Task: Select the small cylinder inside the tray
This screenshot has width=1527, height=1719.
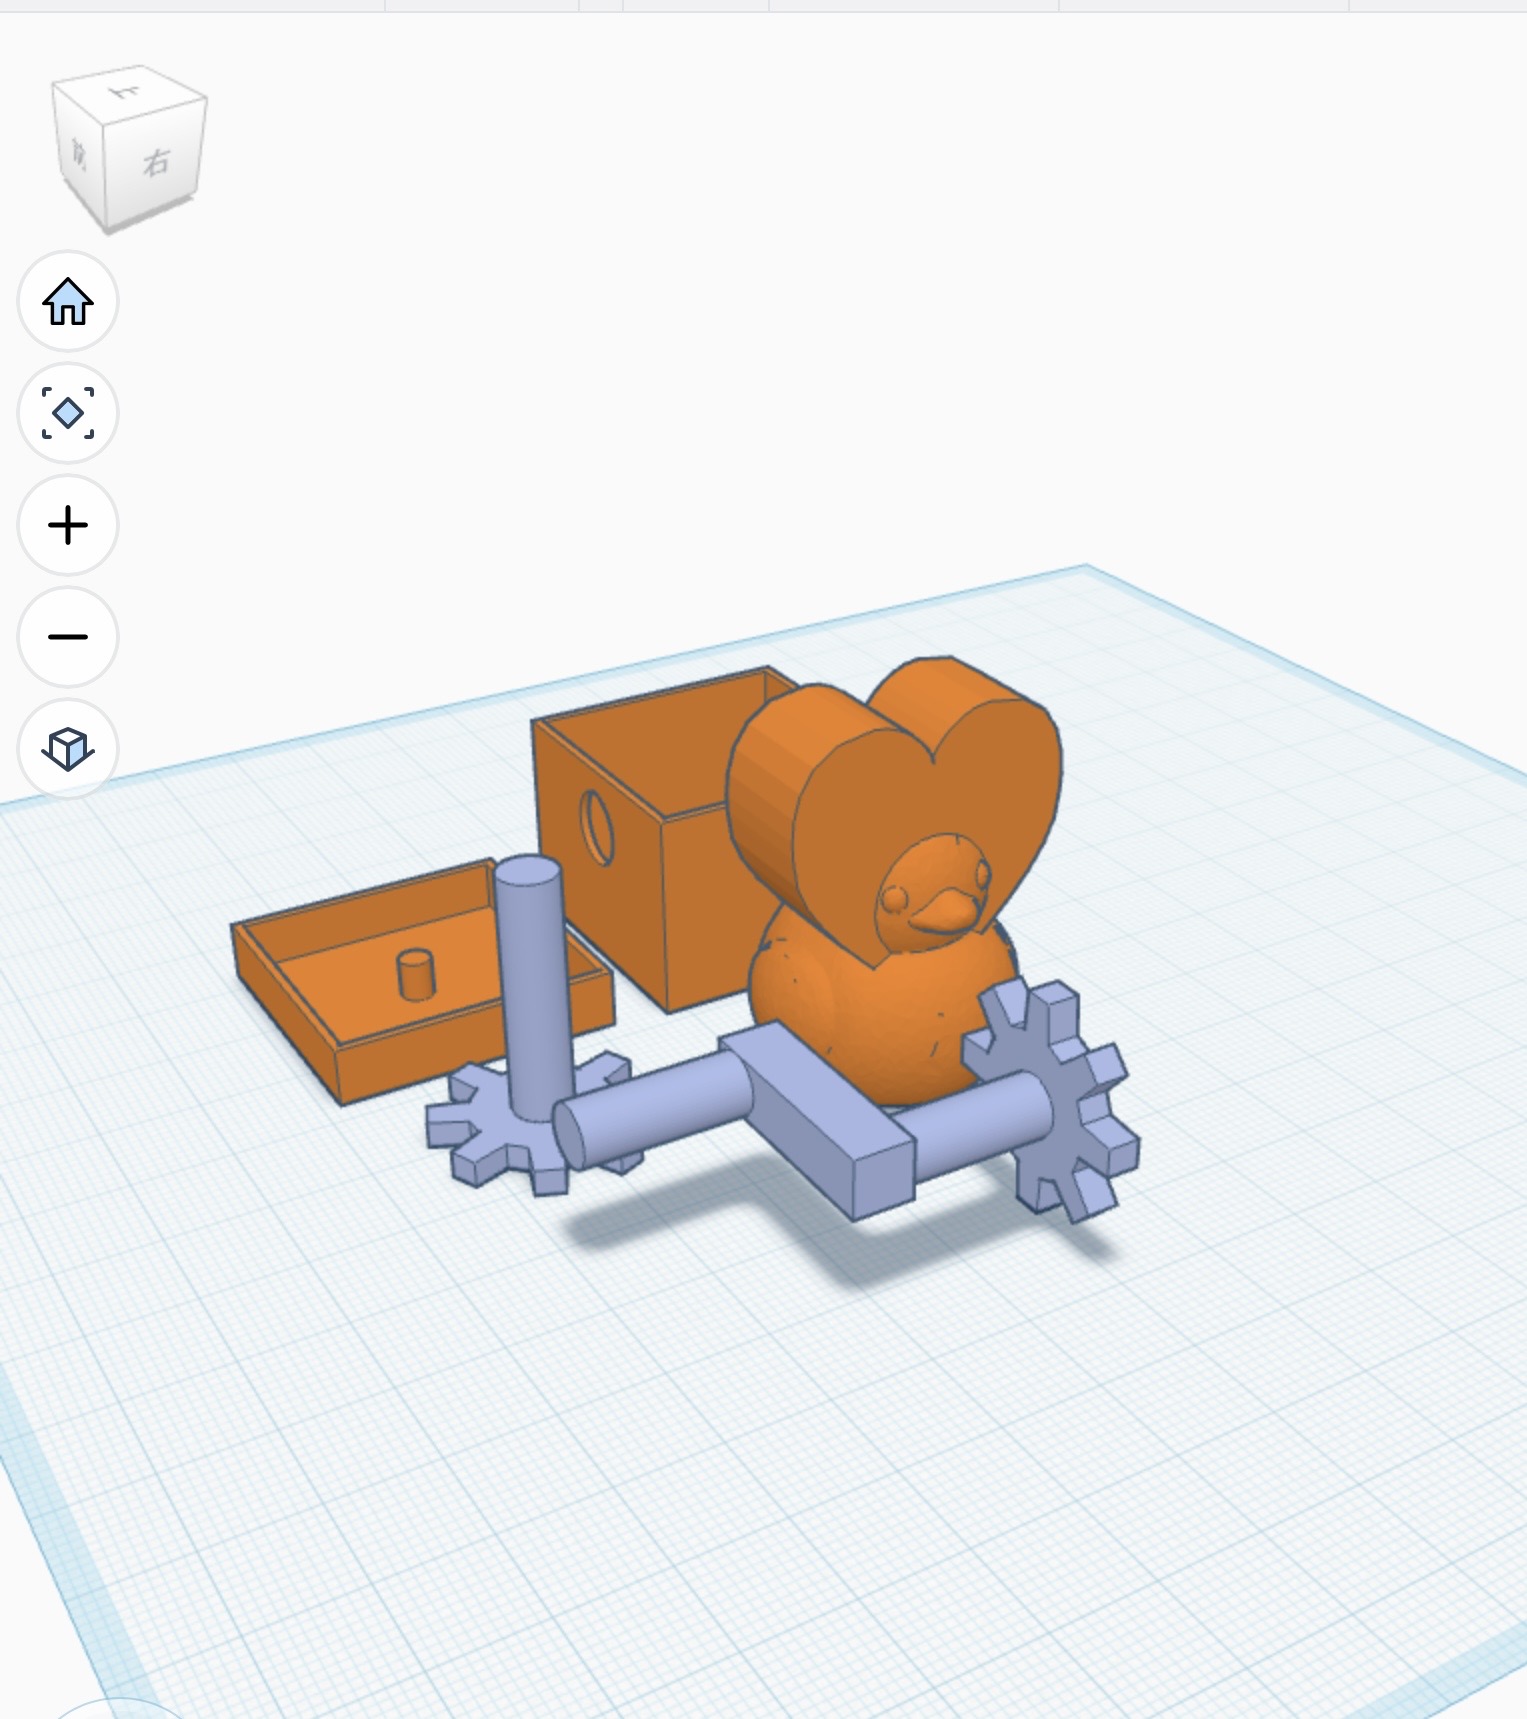Action: 416,974
